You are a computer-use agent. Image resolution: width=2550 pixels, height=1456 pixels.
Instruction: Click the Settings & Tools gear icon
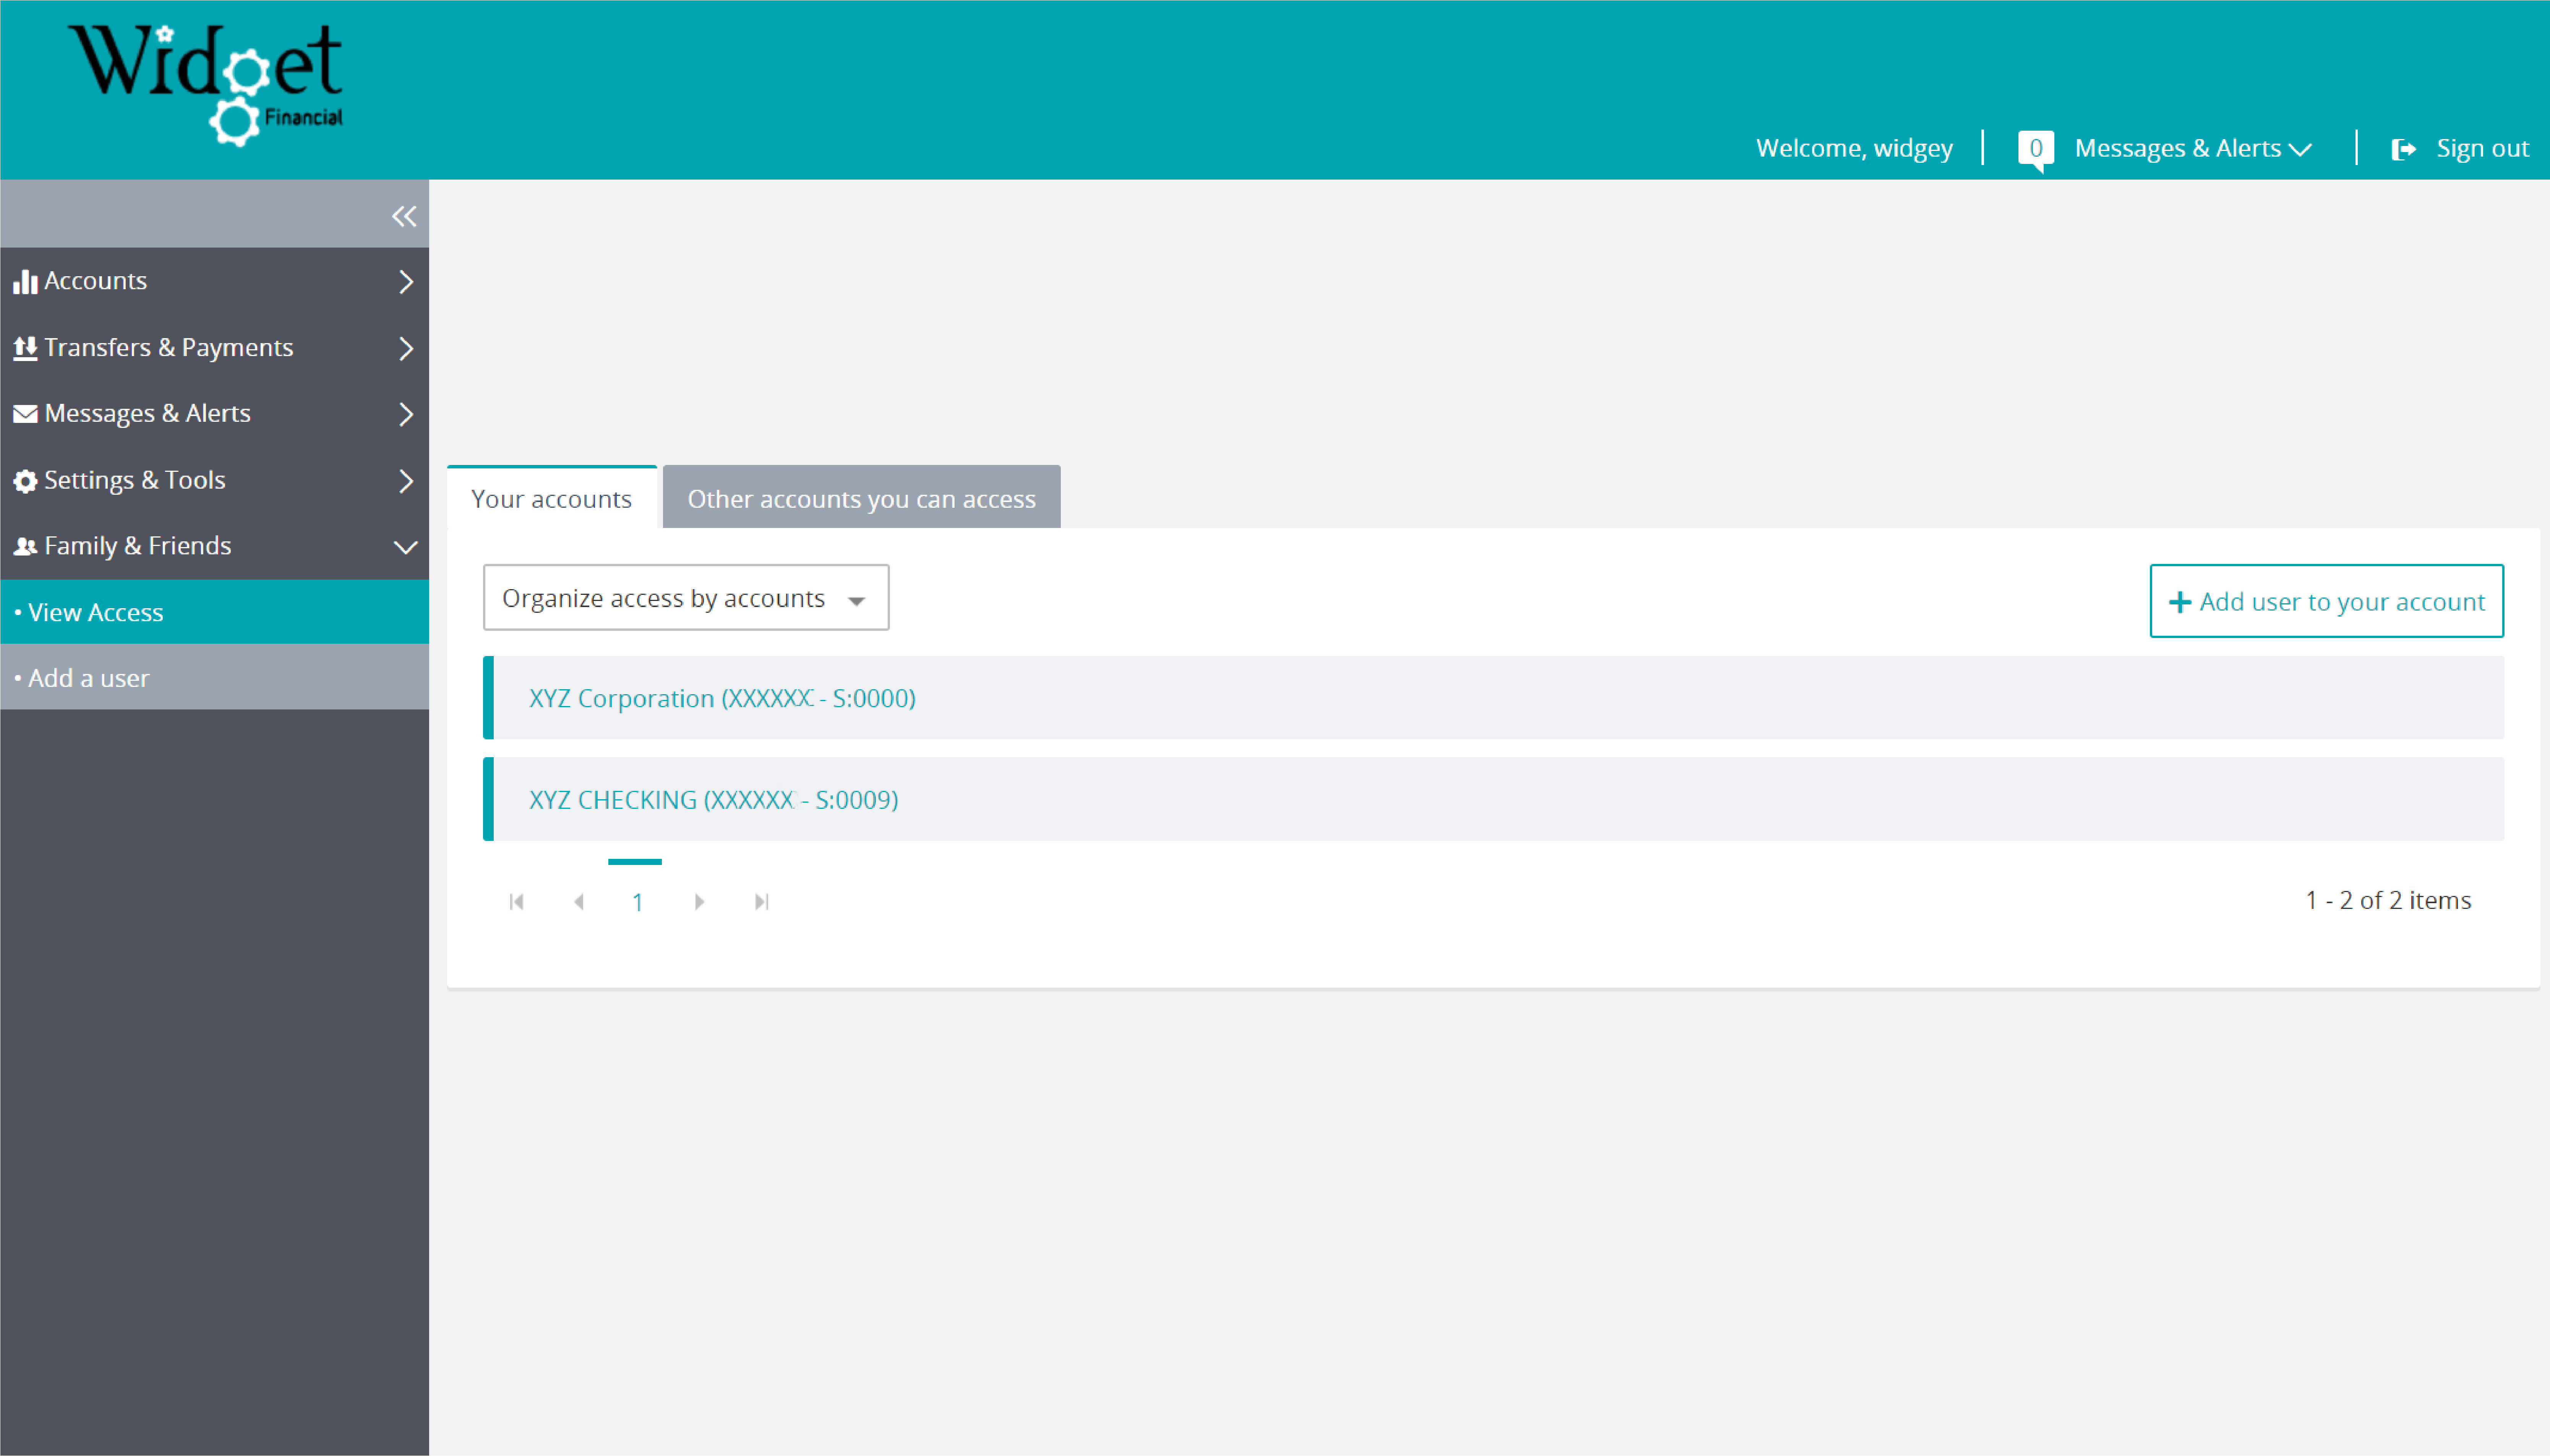(25, 479)
